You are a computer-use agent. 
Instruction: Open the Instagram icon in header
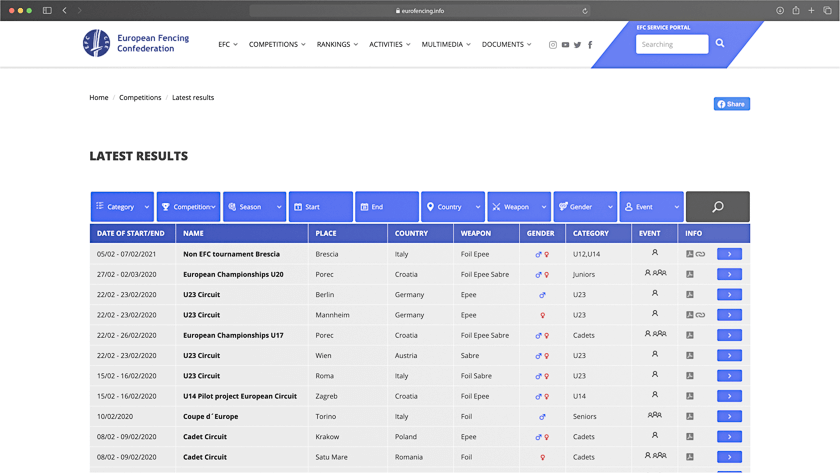click(553, 45)
